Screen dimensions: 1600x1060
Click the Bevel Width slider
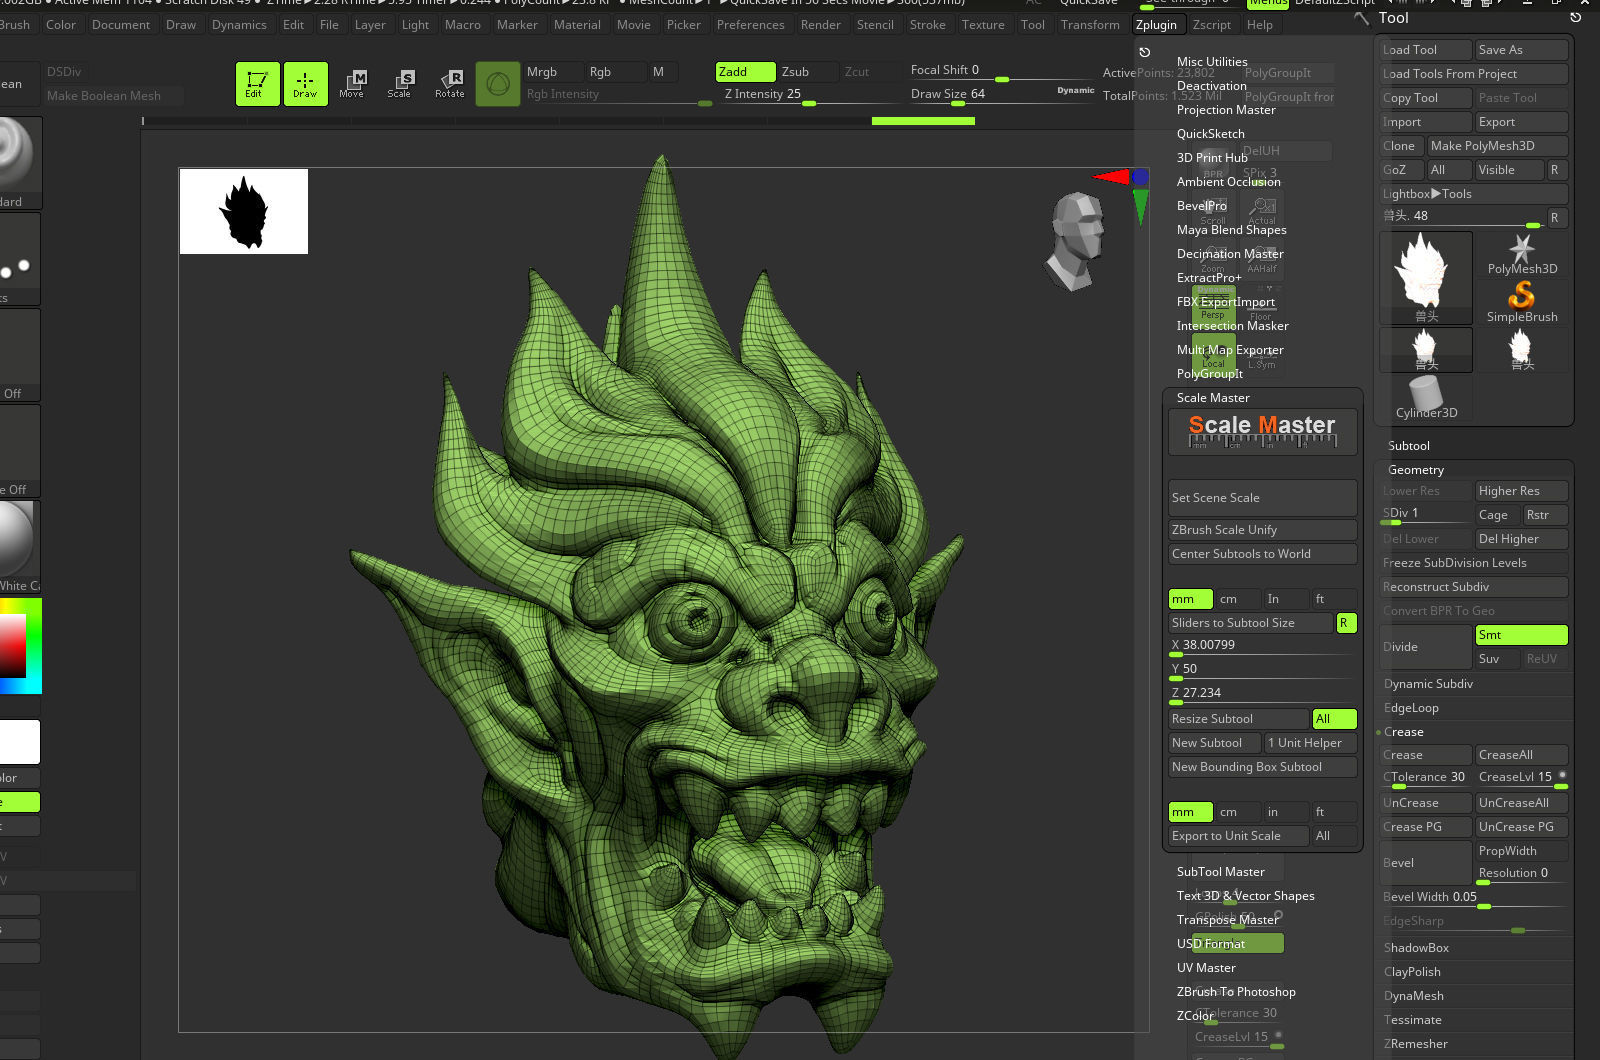click(x=1474, y=898)
